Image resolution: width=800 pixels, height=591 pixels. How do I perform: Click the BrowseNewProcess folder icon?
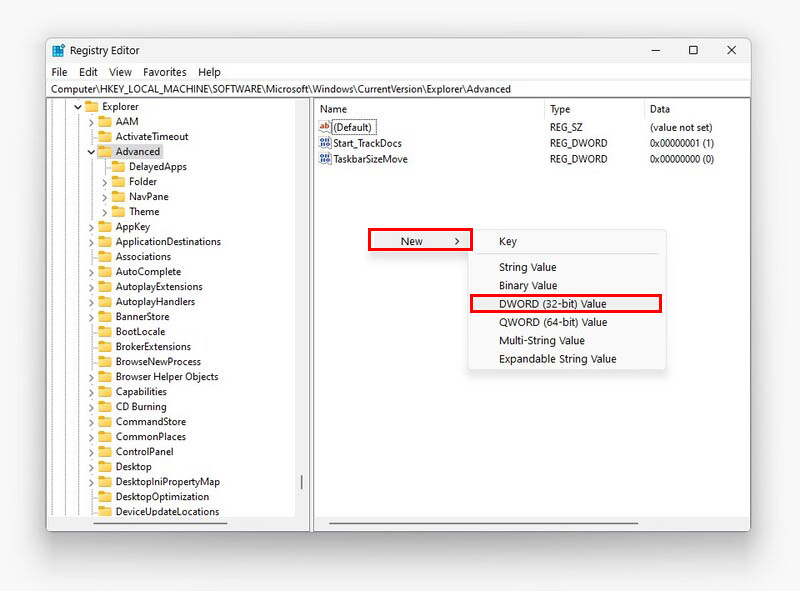pos(105,361)
